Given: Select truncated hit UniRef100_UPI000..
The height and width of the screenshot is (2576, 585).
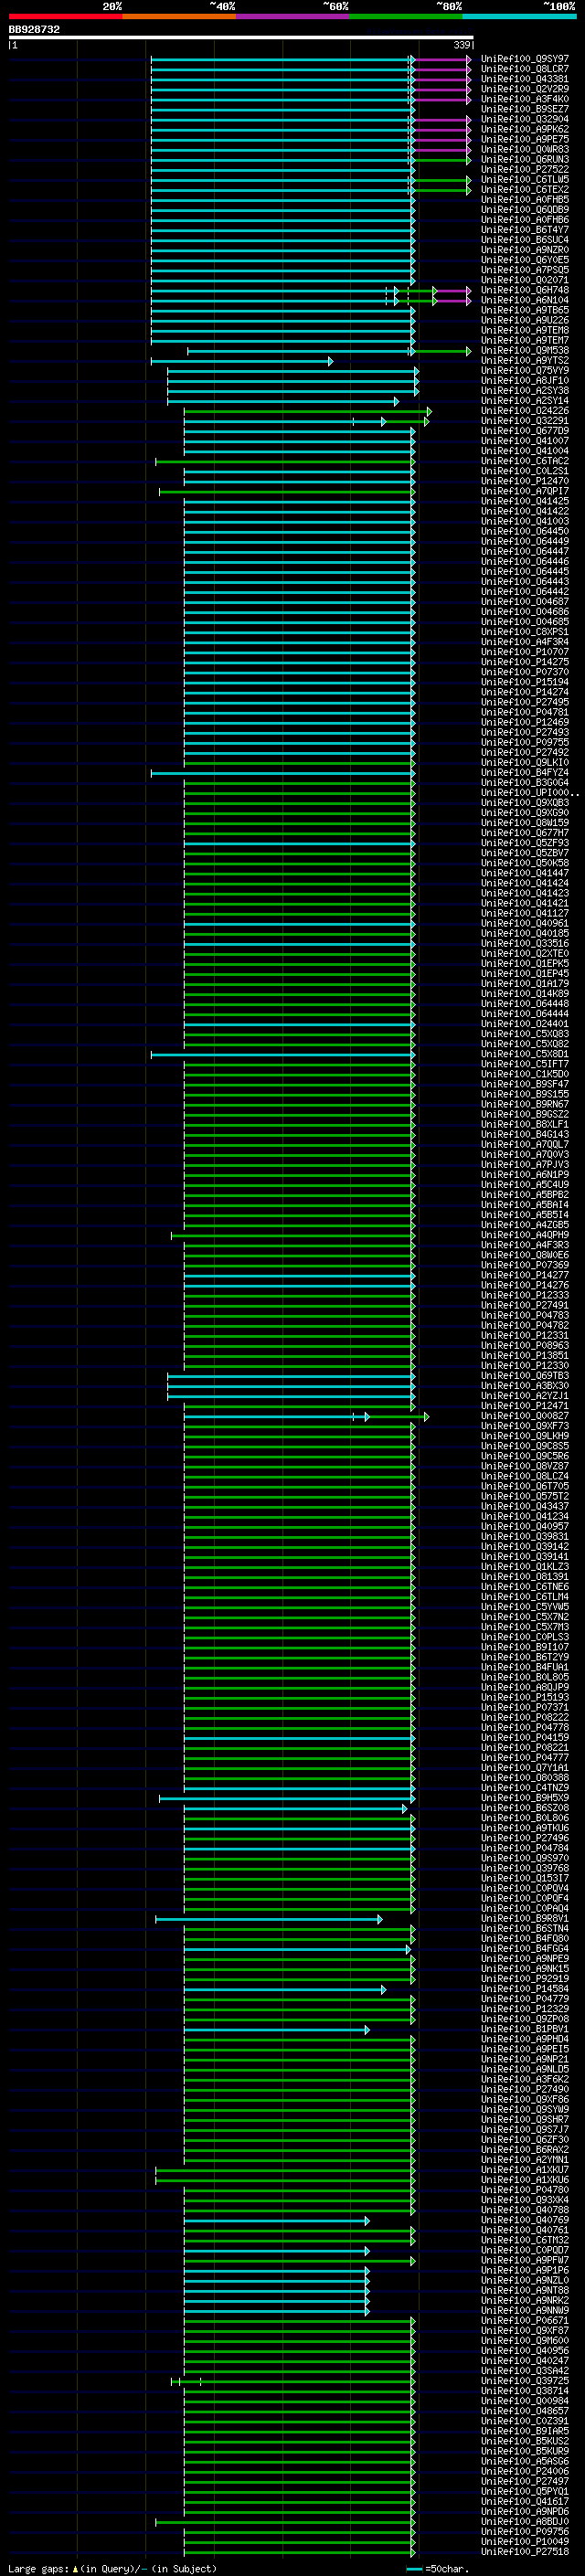Looking at the screenshot, I should coord(530,793).
